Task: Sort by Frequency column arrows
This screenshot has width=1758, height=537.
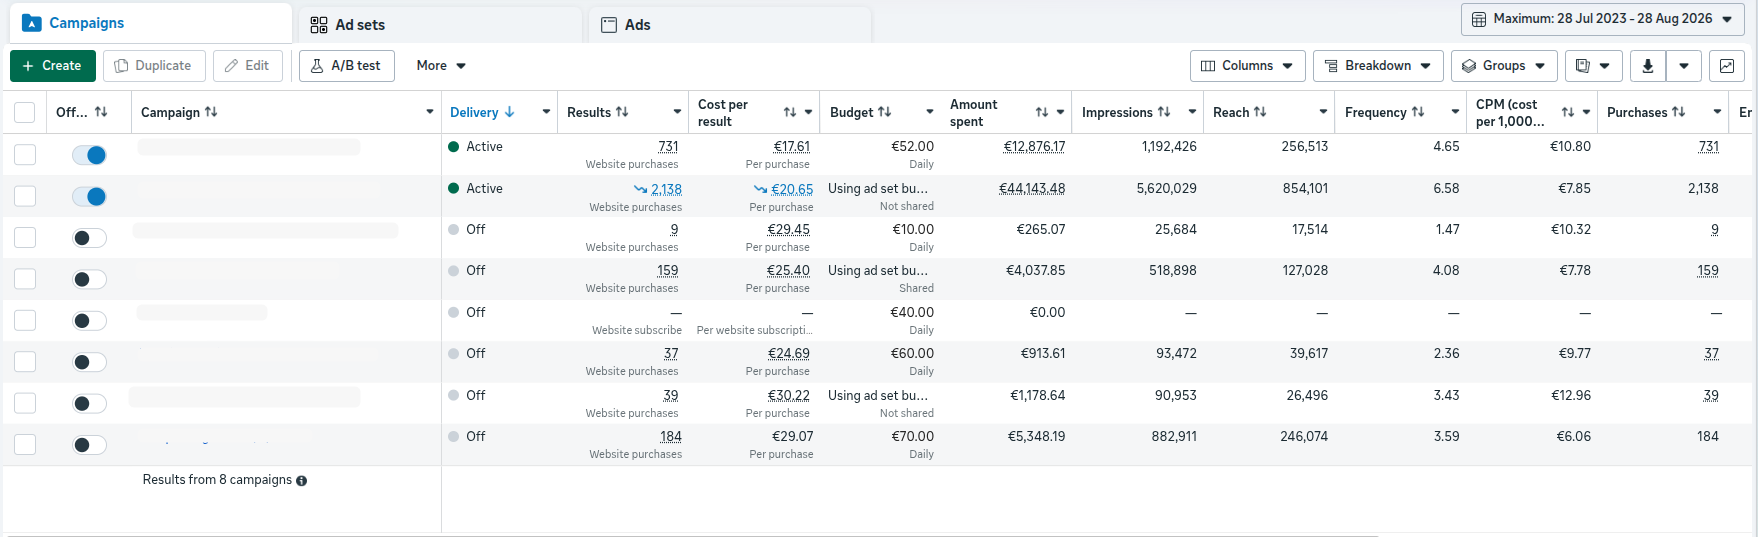Action: coord(1418,112)
